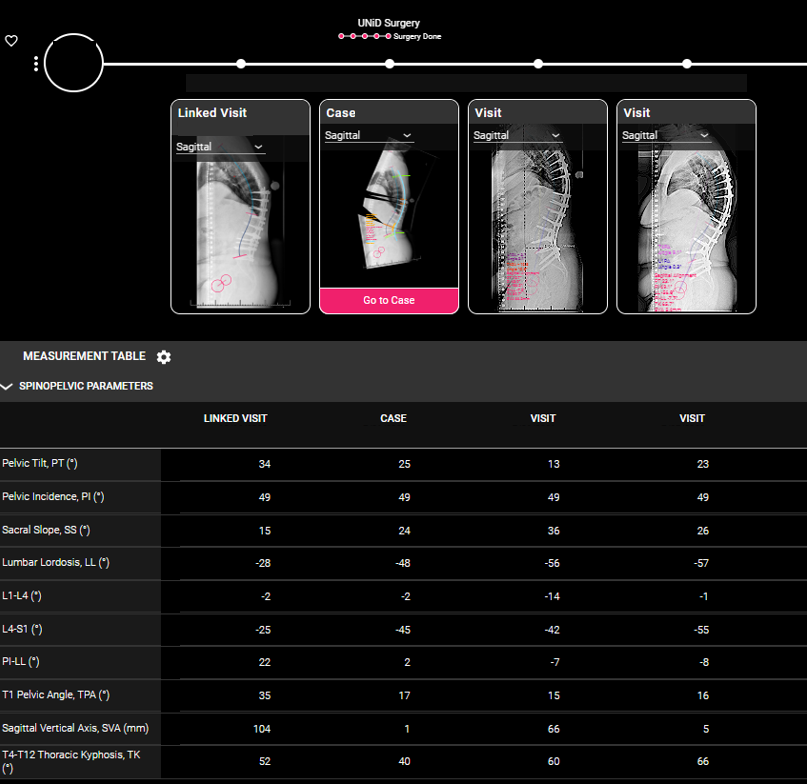Open last Visit card Sagittal dropdown
Screen dimensions: 807x784
(x=666, y=135)
